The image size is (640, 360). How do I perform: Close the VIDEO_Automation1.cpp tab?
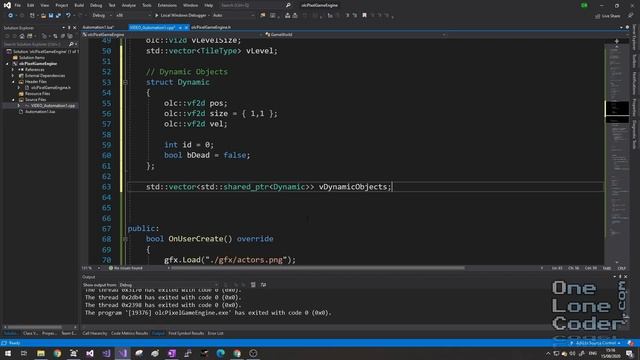pyautogui.click(x=186, y=27)
